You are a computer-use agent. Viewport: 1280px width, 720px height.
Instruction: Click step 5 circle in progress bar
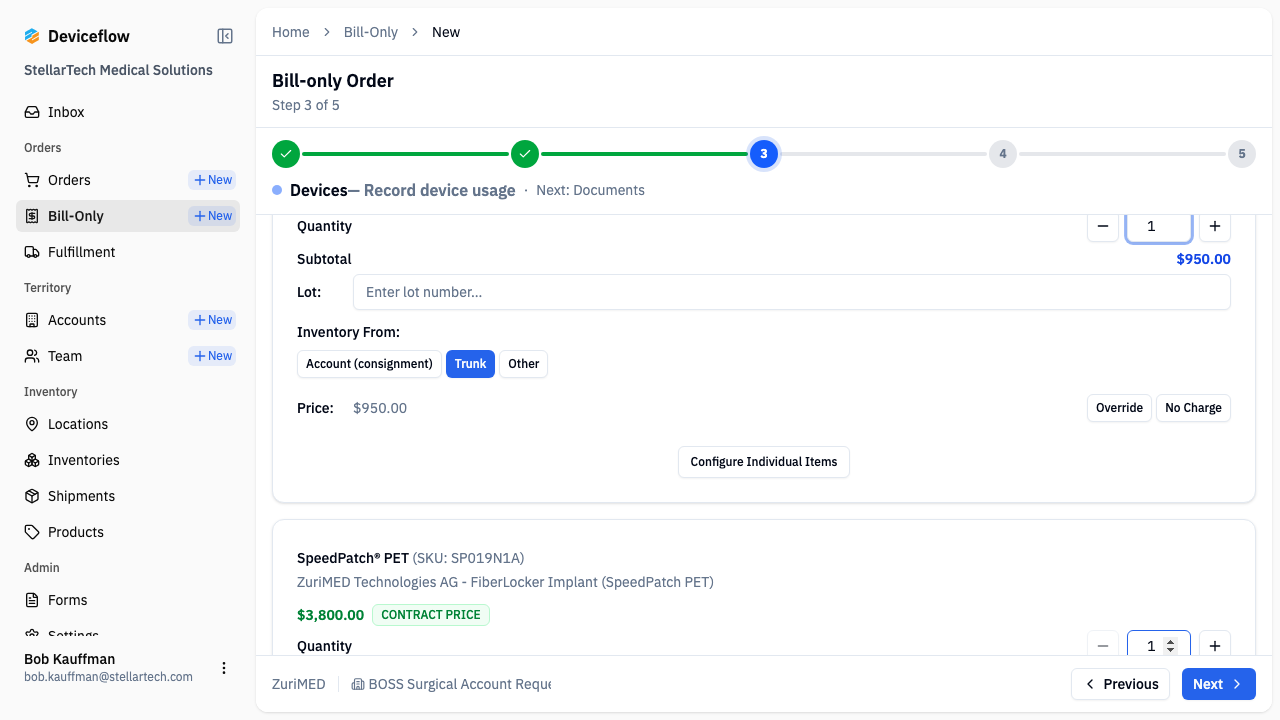point(1242,154)
